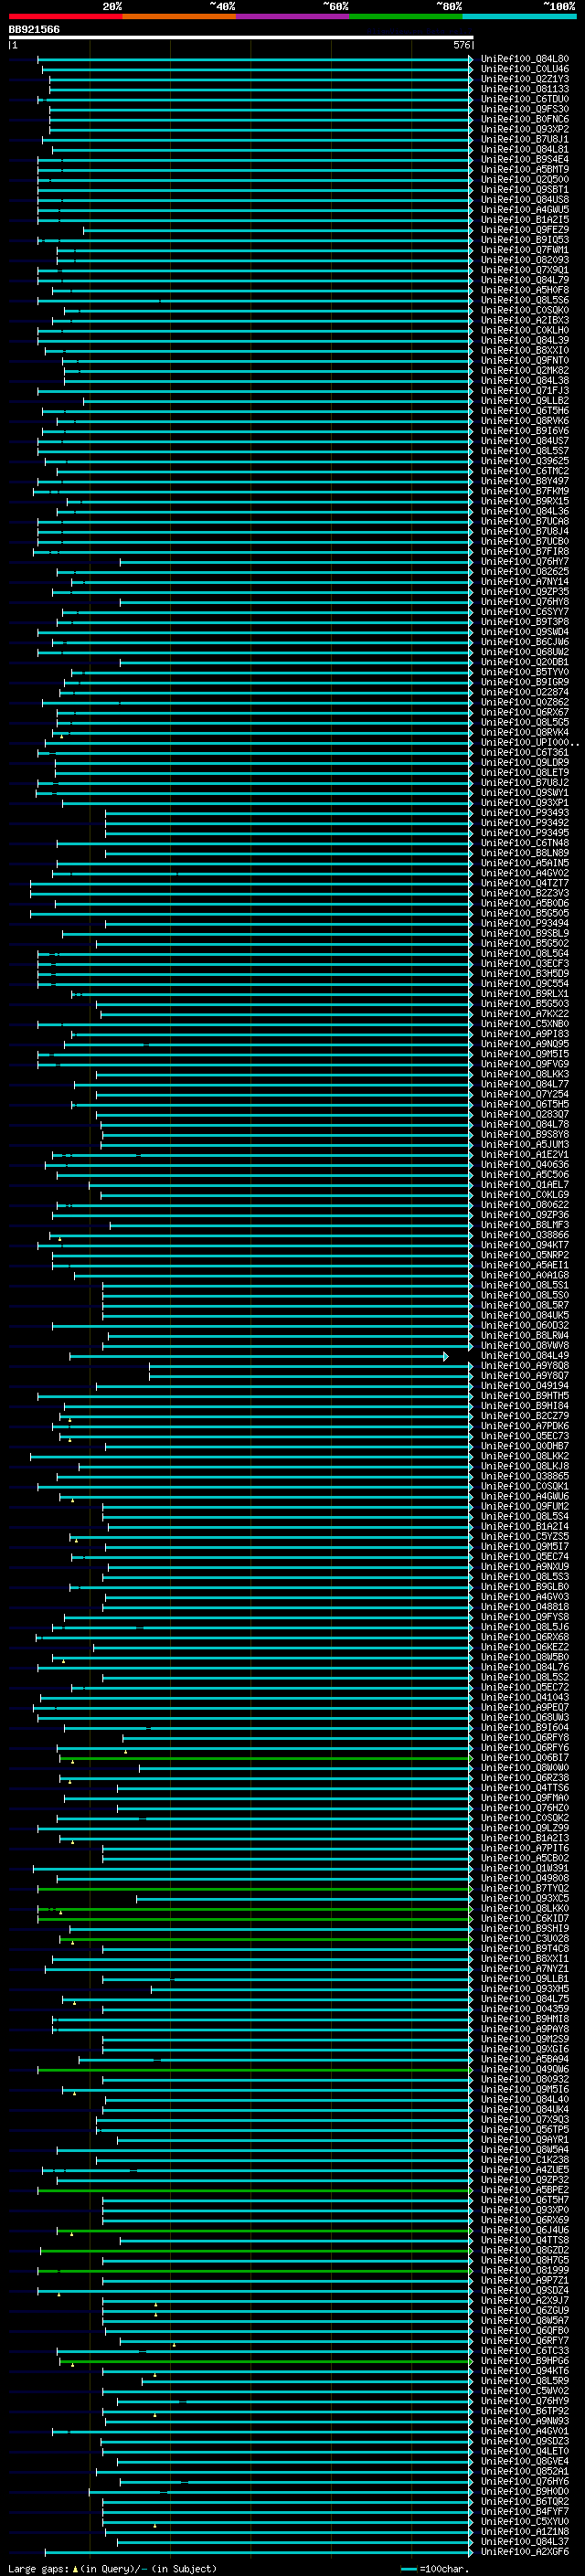Select hit UniRef100_A9NQ95
Viewport: 585px width, 2576px height.
(525, 1044)
